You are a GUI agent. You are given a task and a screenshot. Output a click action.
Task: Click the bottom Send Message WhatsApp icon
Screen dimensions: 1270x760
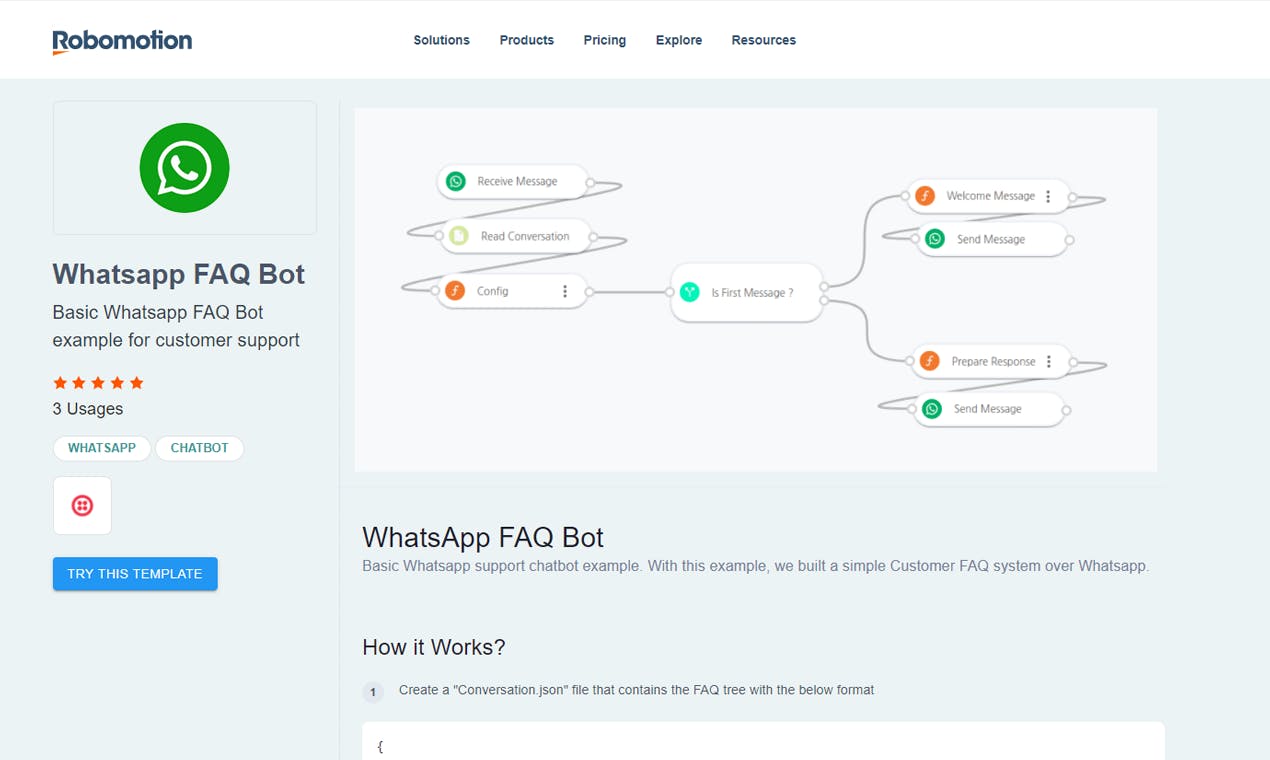tap(932, 409)
